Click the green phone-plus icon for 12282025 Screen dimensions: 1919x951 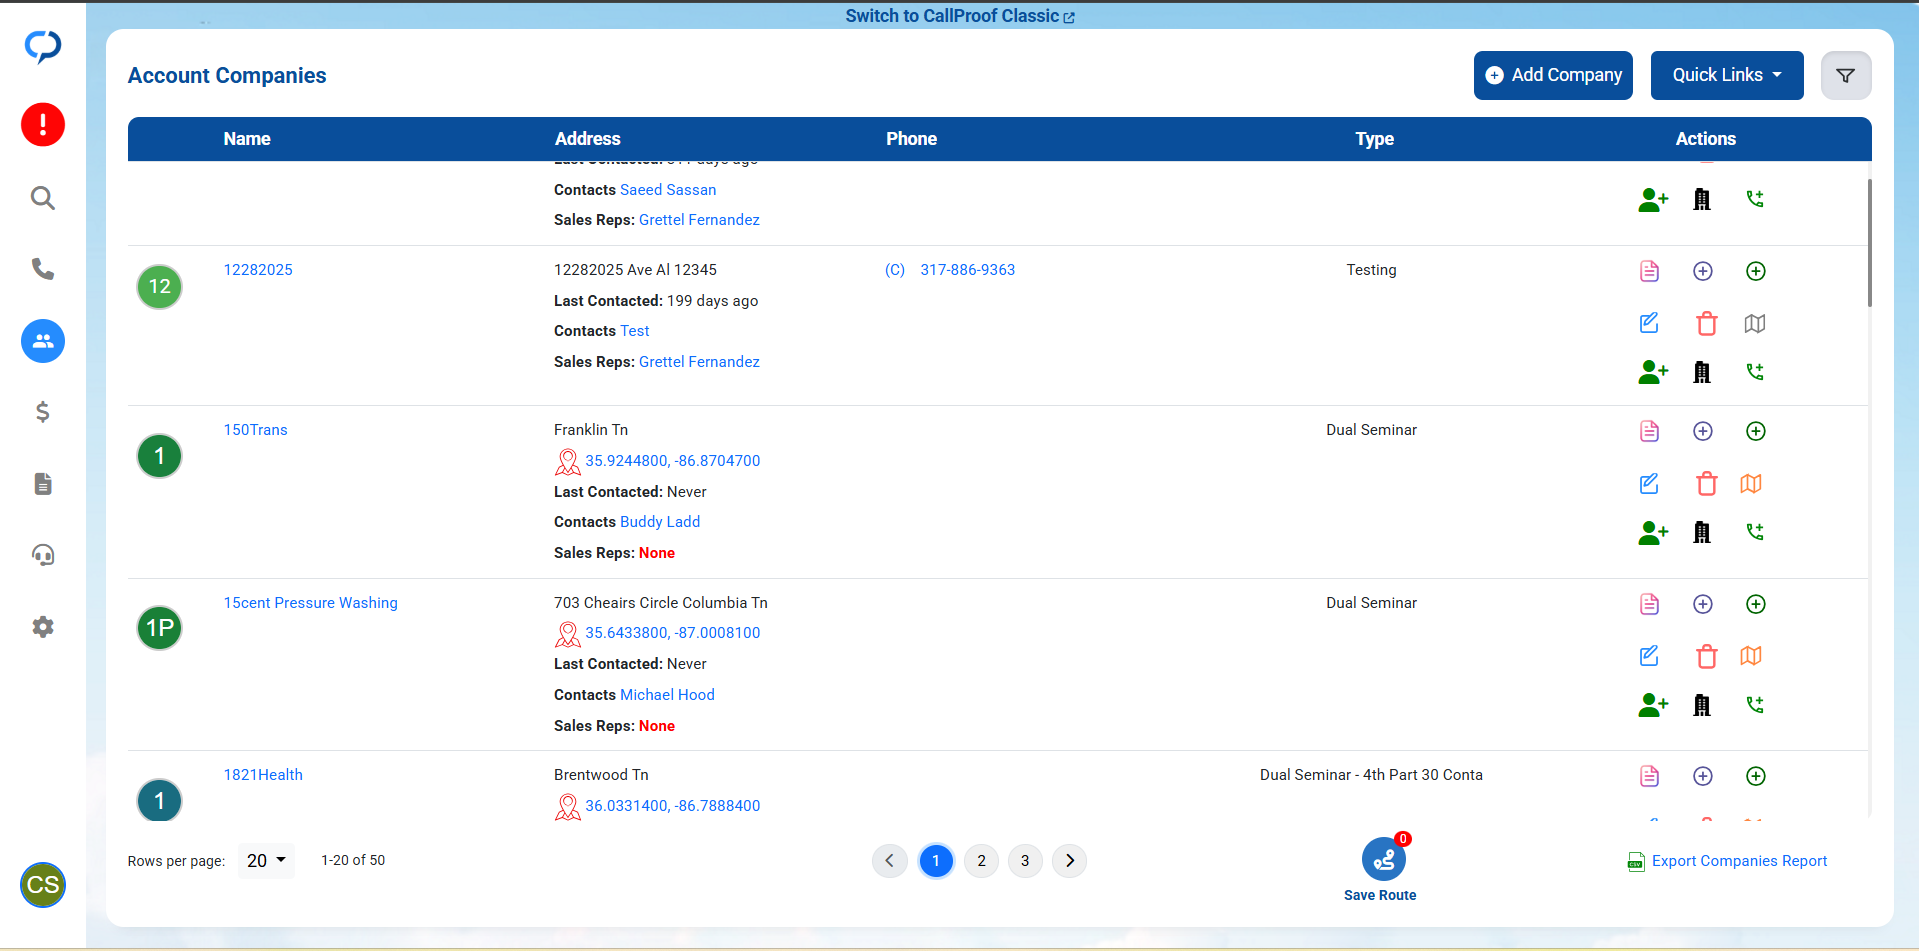(x=1755, y=372)
